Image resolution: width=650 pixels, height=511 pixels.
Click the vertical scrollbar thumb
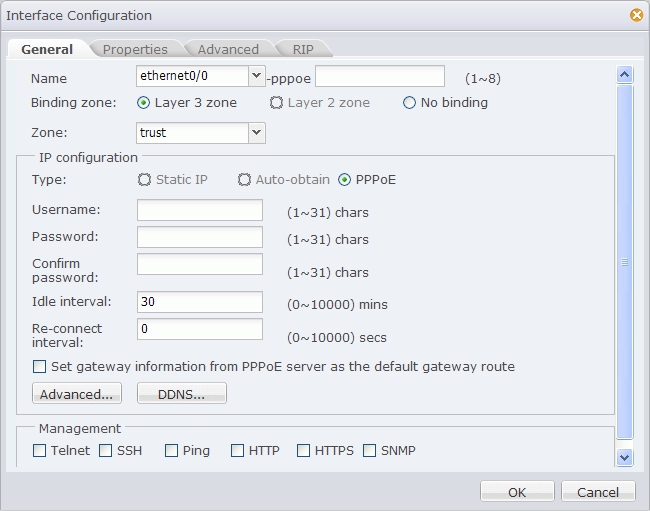pyautogui.click(x=625, y=262)
